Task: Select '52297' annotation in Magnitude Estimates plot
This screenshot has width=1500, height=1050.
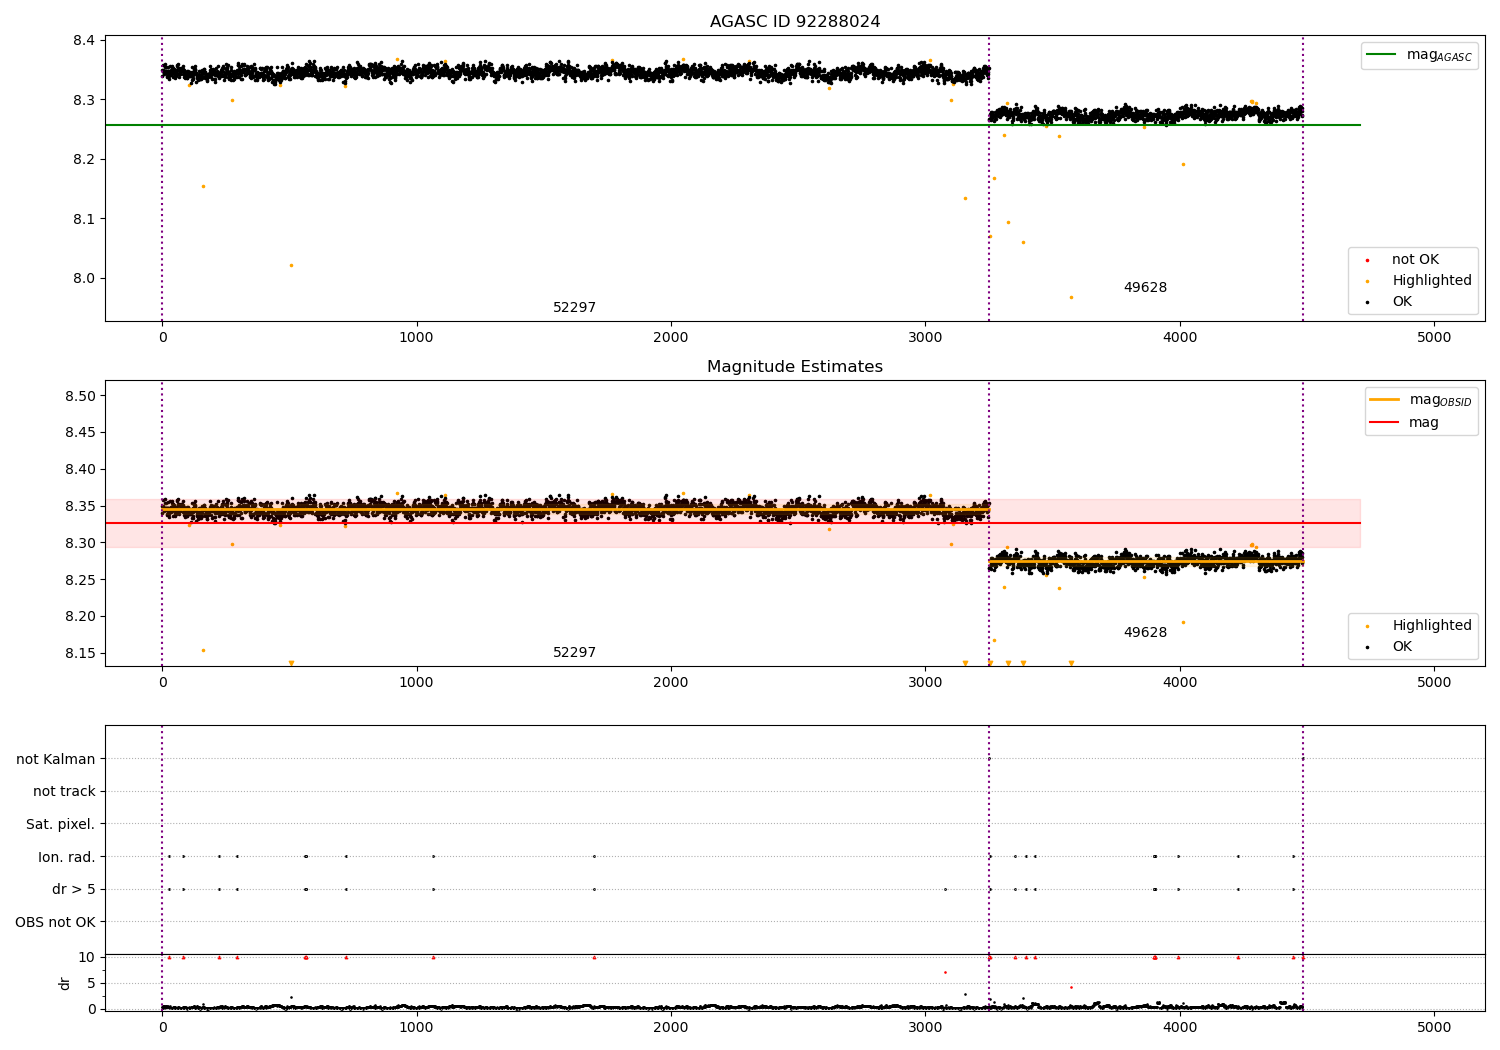Action: coord(575,653)
